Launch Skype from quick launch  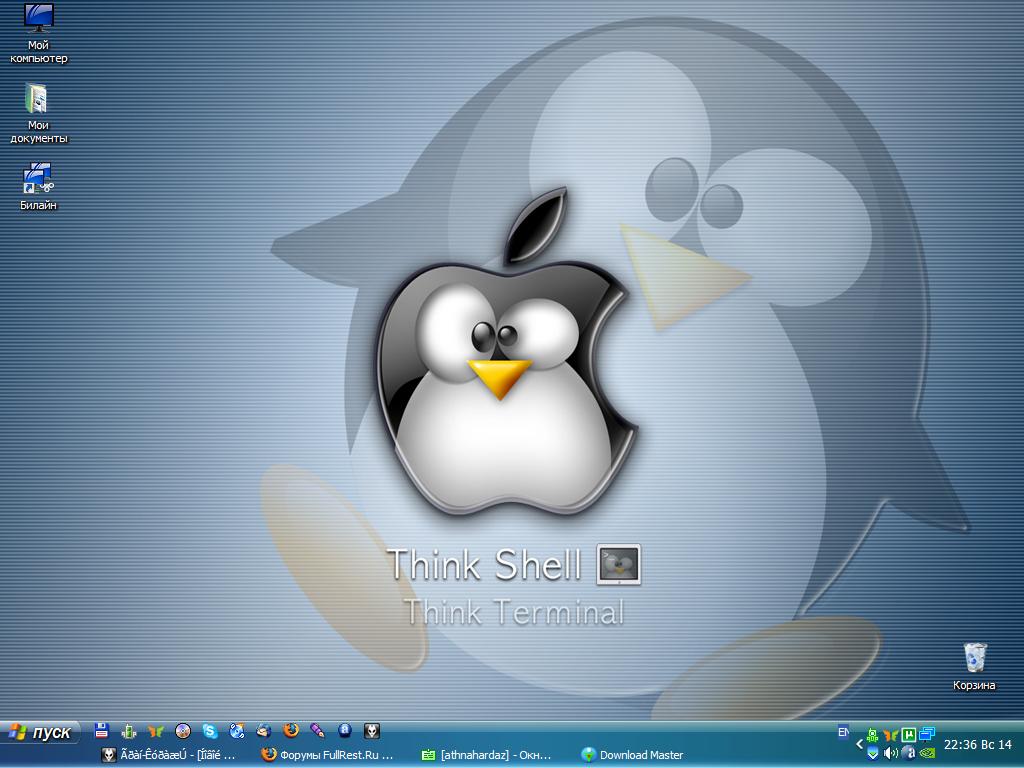pos(210,731)
